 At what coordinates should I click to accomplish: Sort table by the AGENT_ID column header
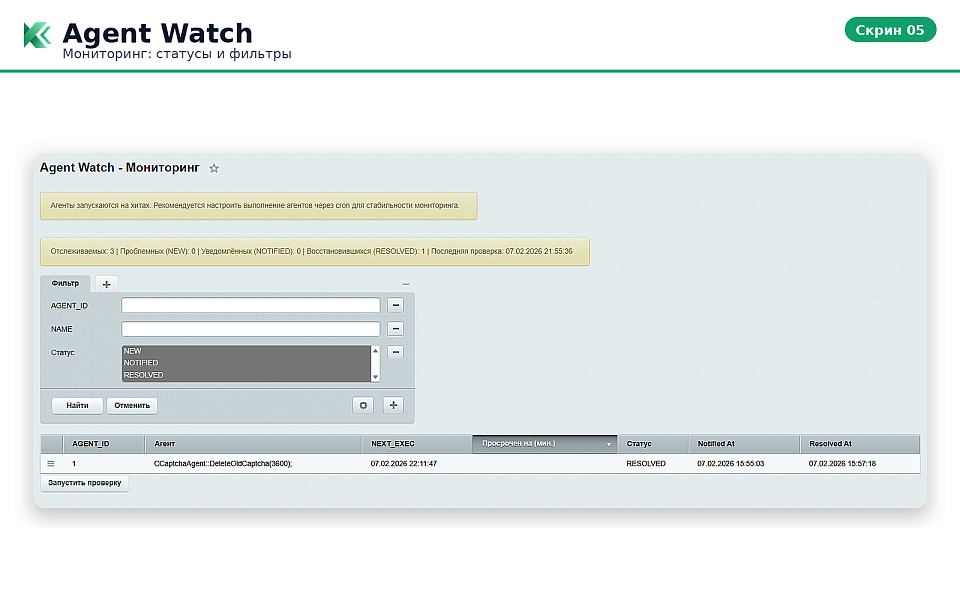[91, 443]
